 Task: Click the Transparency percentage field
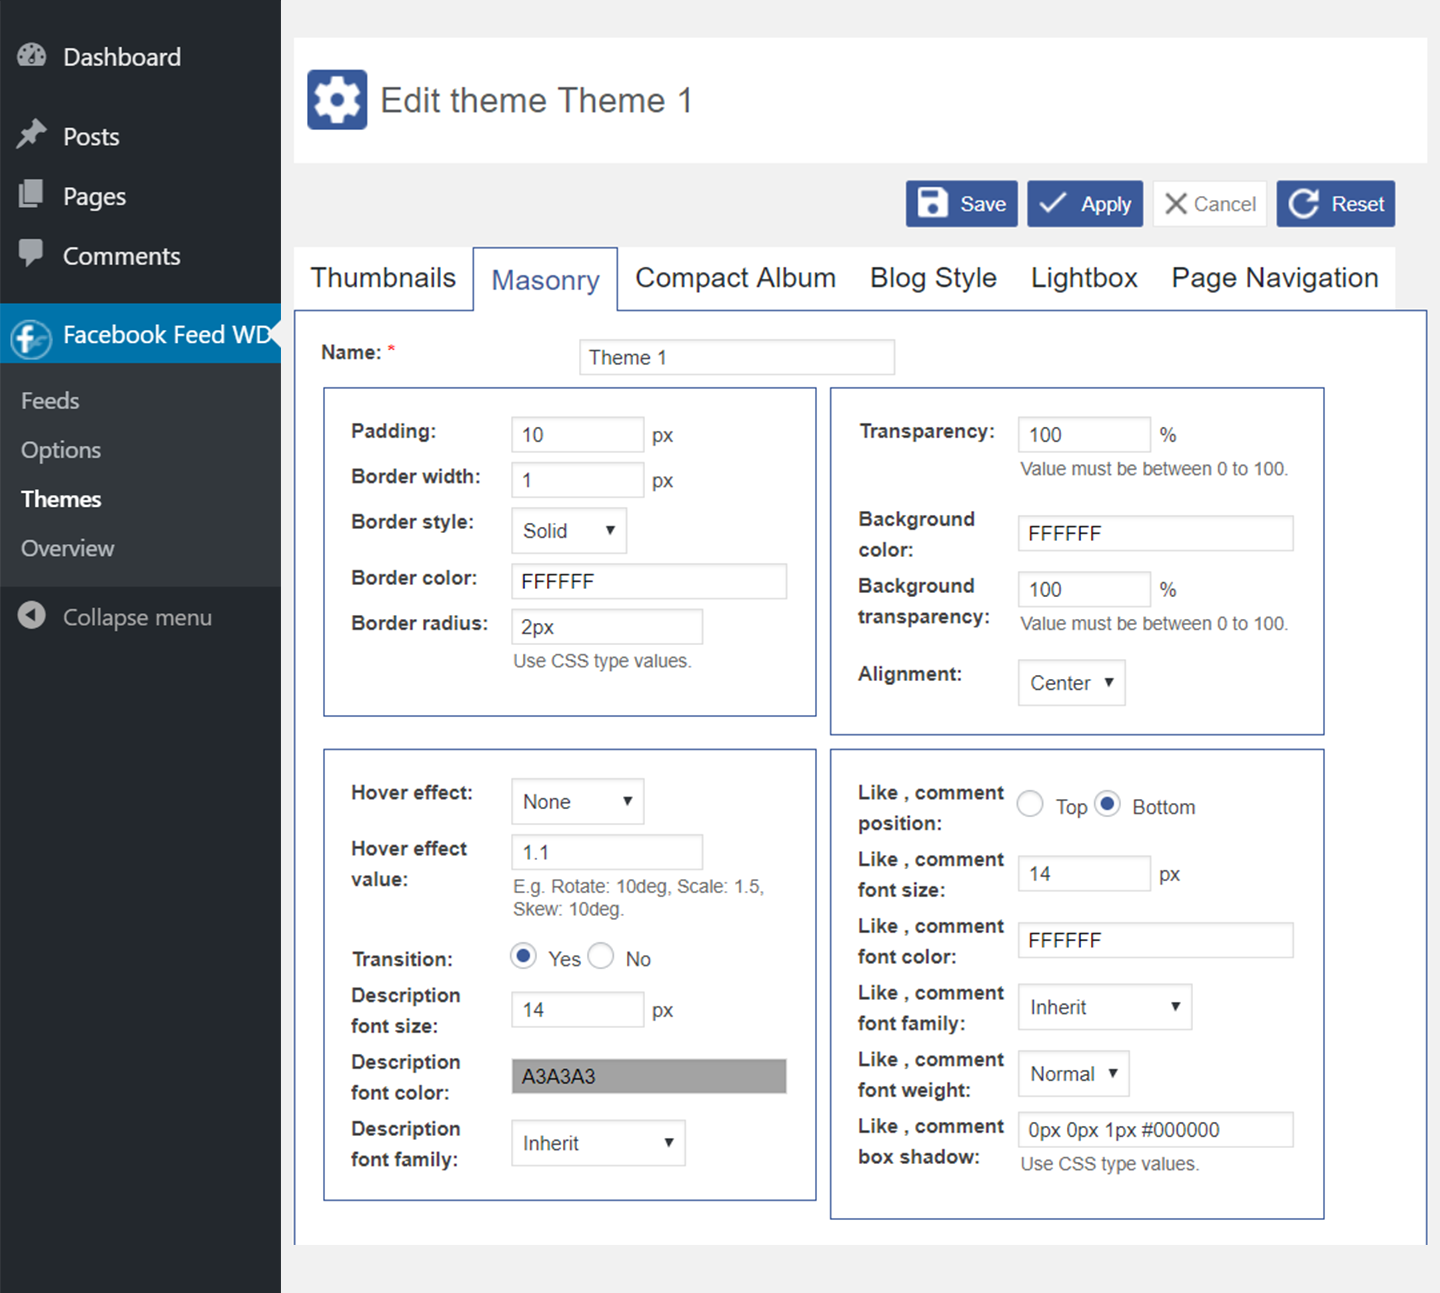(x=1084, y=435)
